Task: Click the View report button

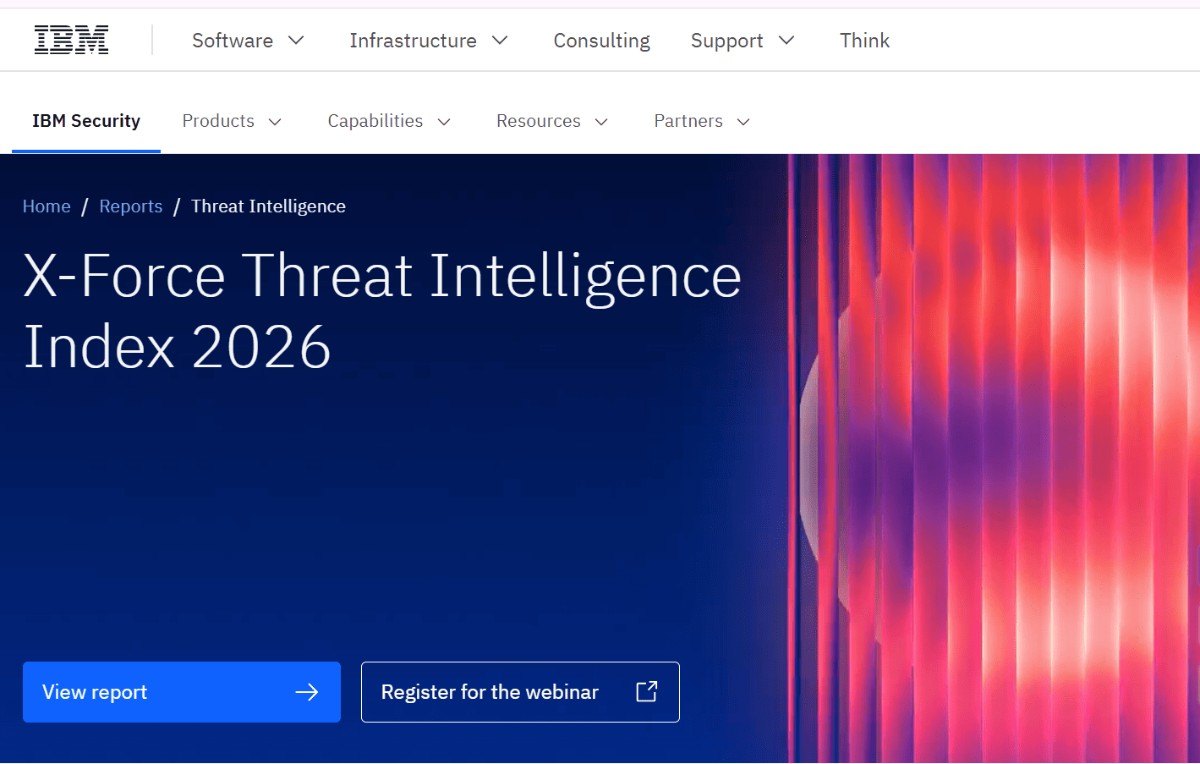Action: click(182, 692)
